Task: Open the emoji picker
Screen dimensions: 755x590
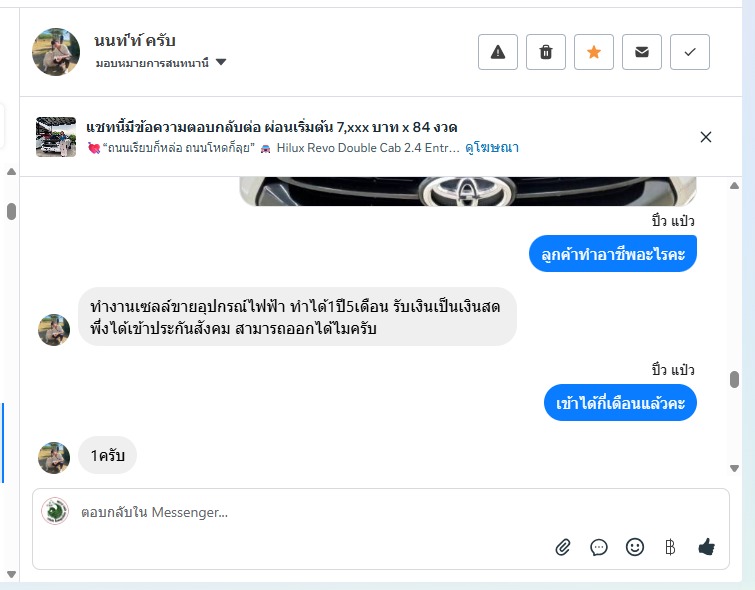Action: pos(634,547)
